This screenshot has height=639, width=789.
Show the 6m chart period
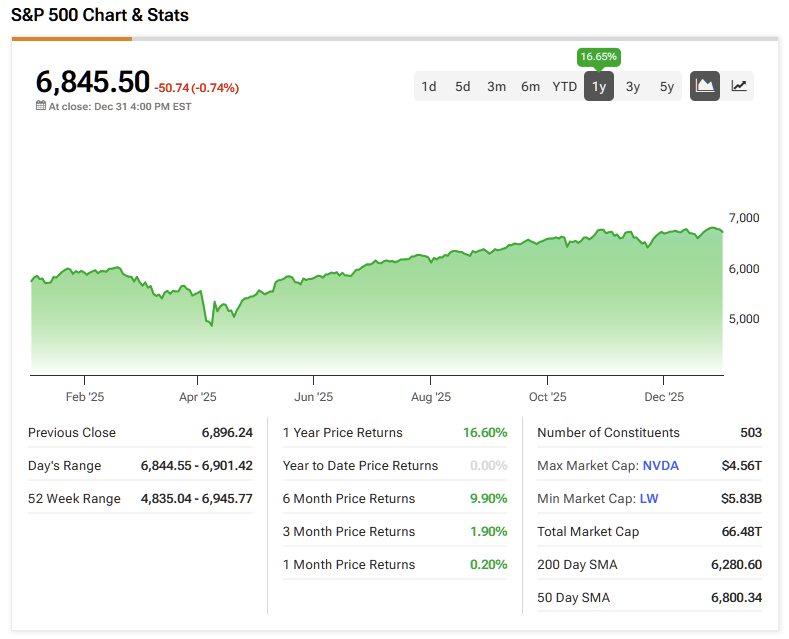pyautogui.click(x=531, y=86)
